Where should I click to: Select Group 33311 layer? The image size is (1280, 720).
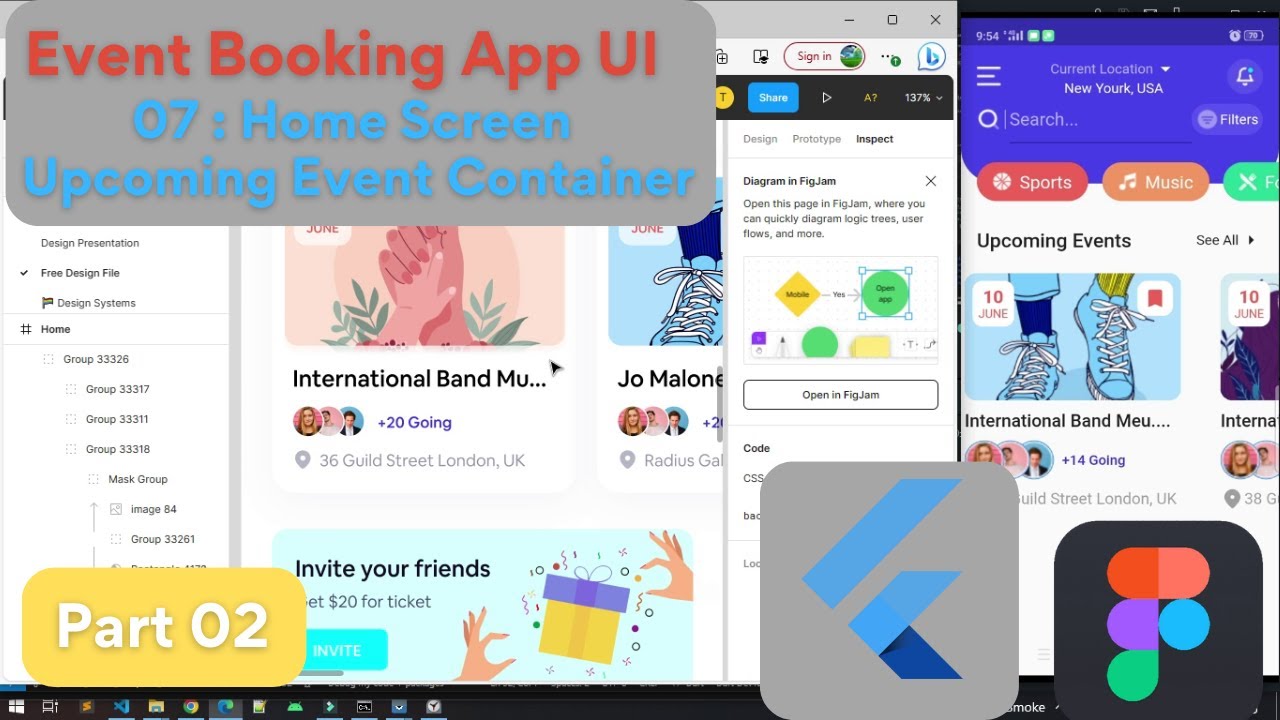[116, 419]
